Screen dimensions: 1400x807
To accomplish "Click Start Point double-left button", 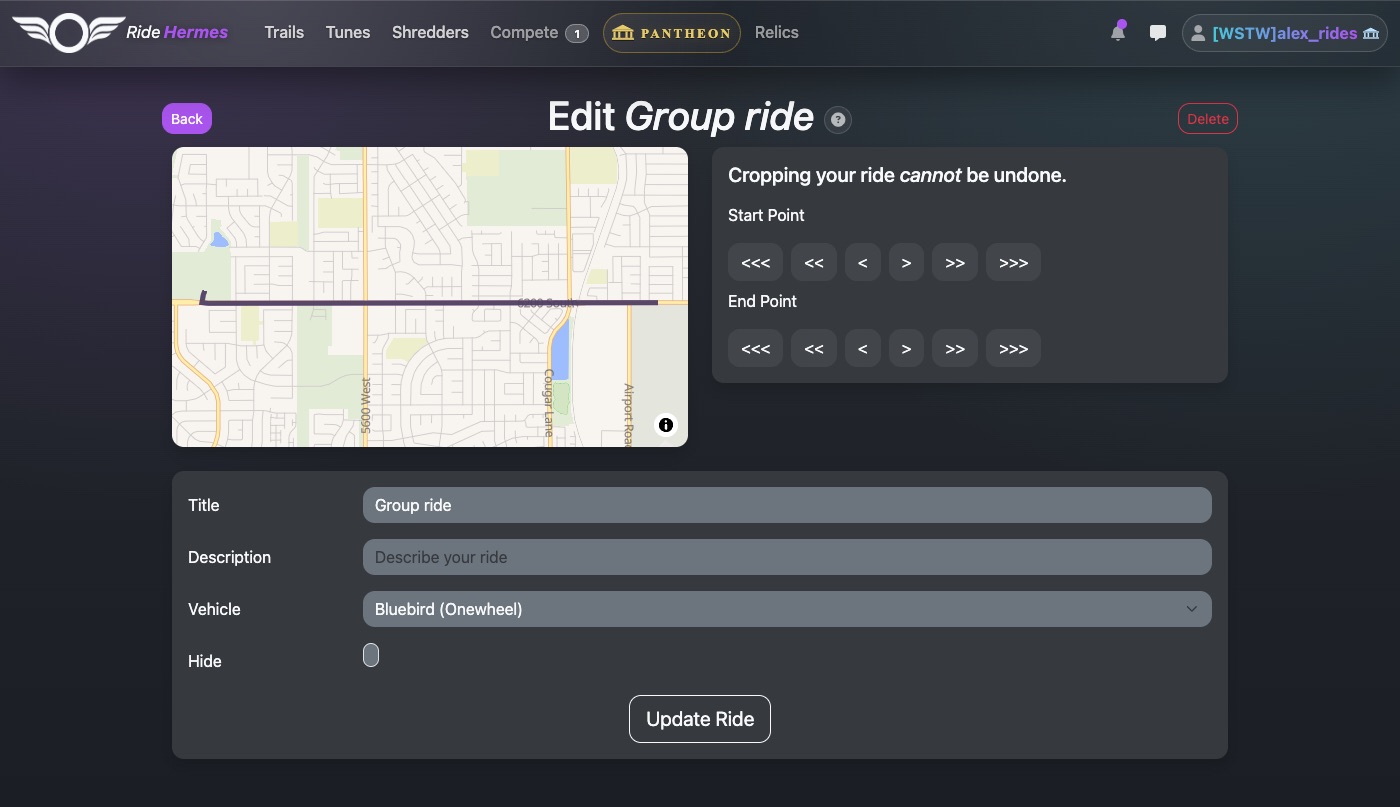I will pyautogui.click(x=814, y=263).
